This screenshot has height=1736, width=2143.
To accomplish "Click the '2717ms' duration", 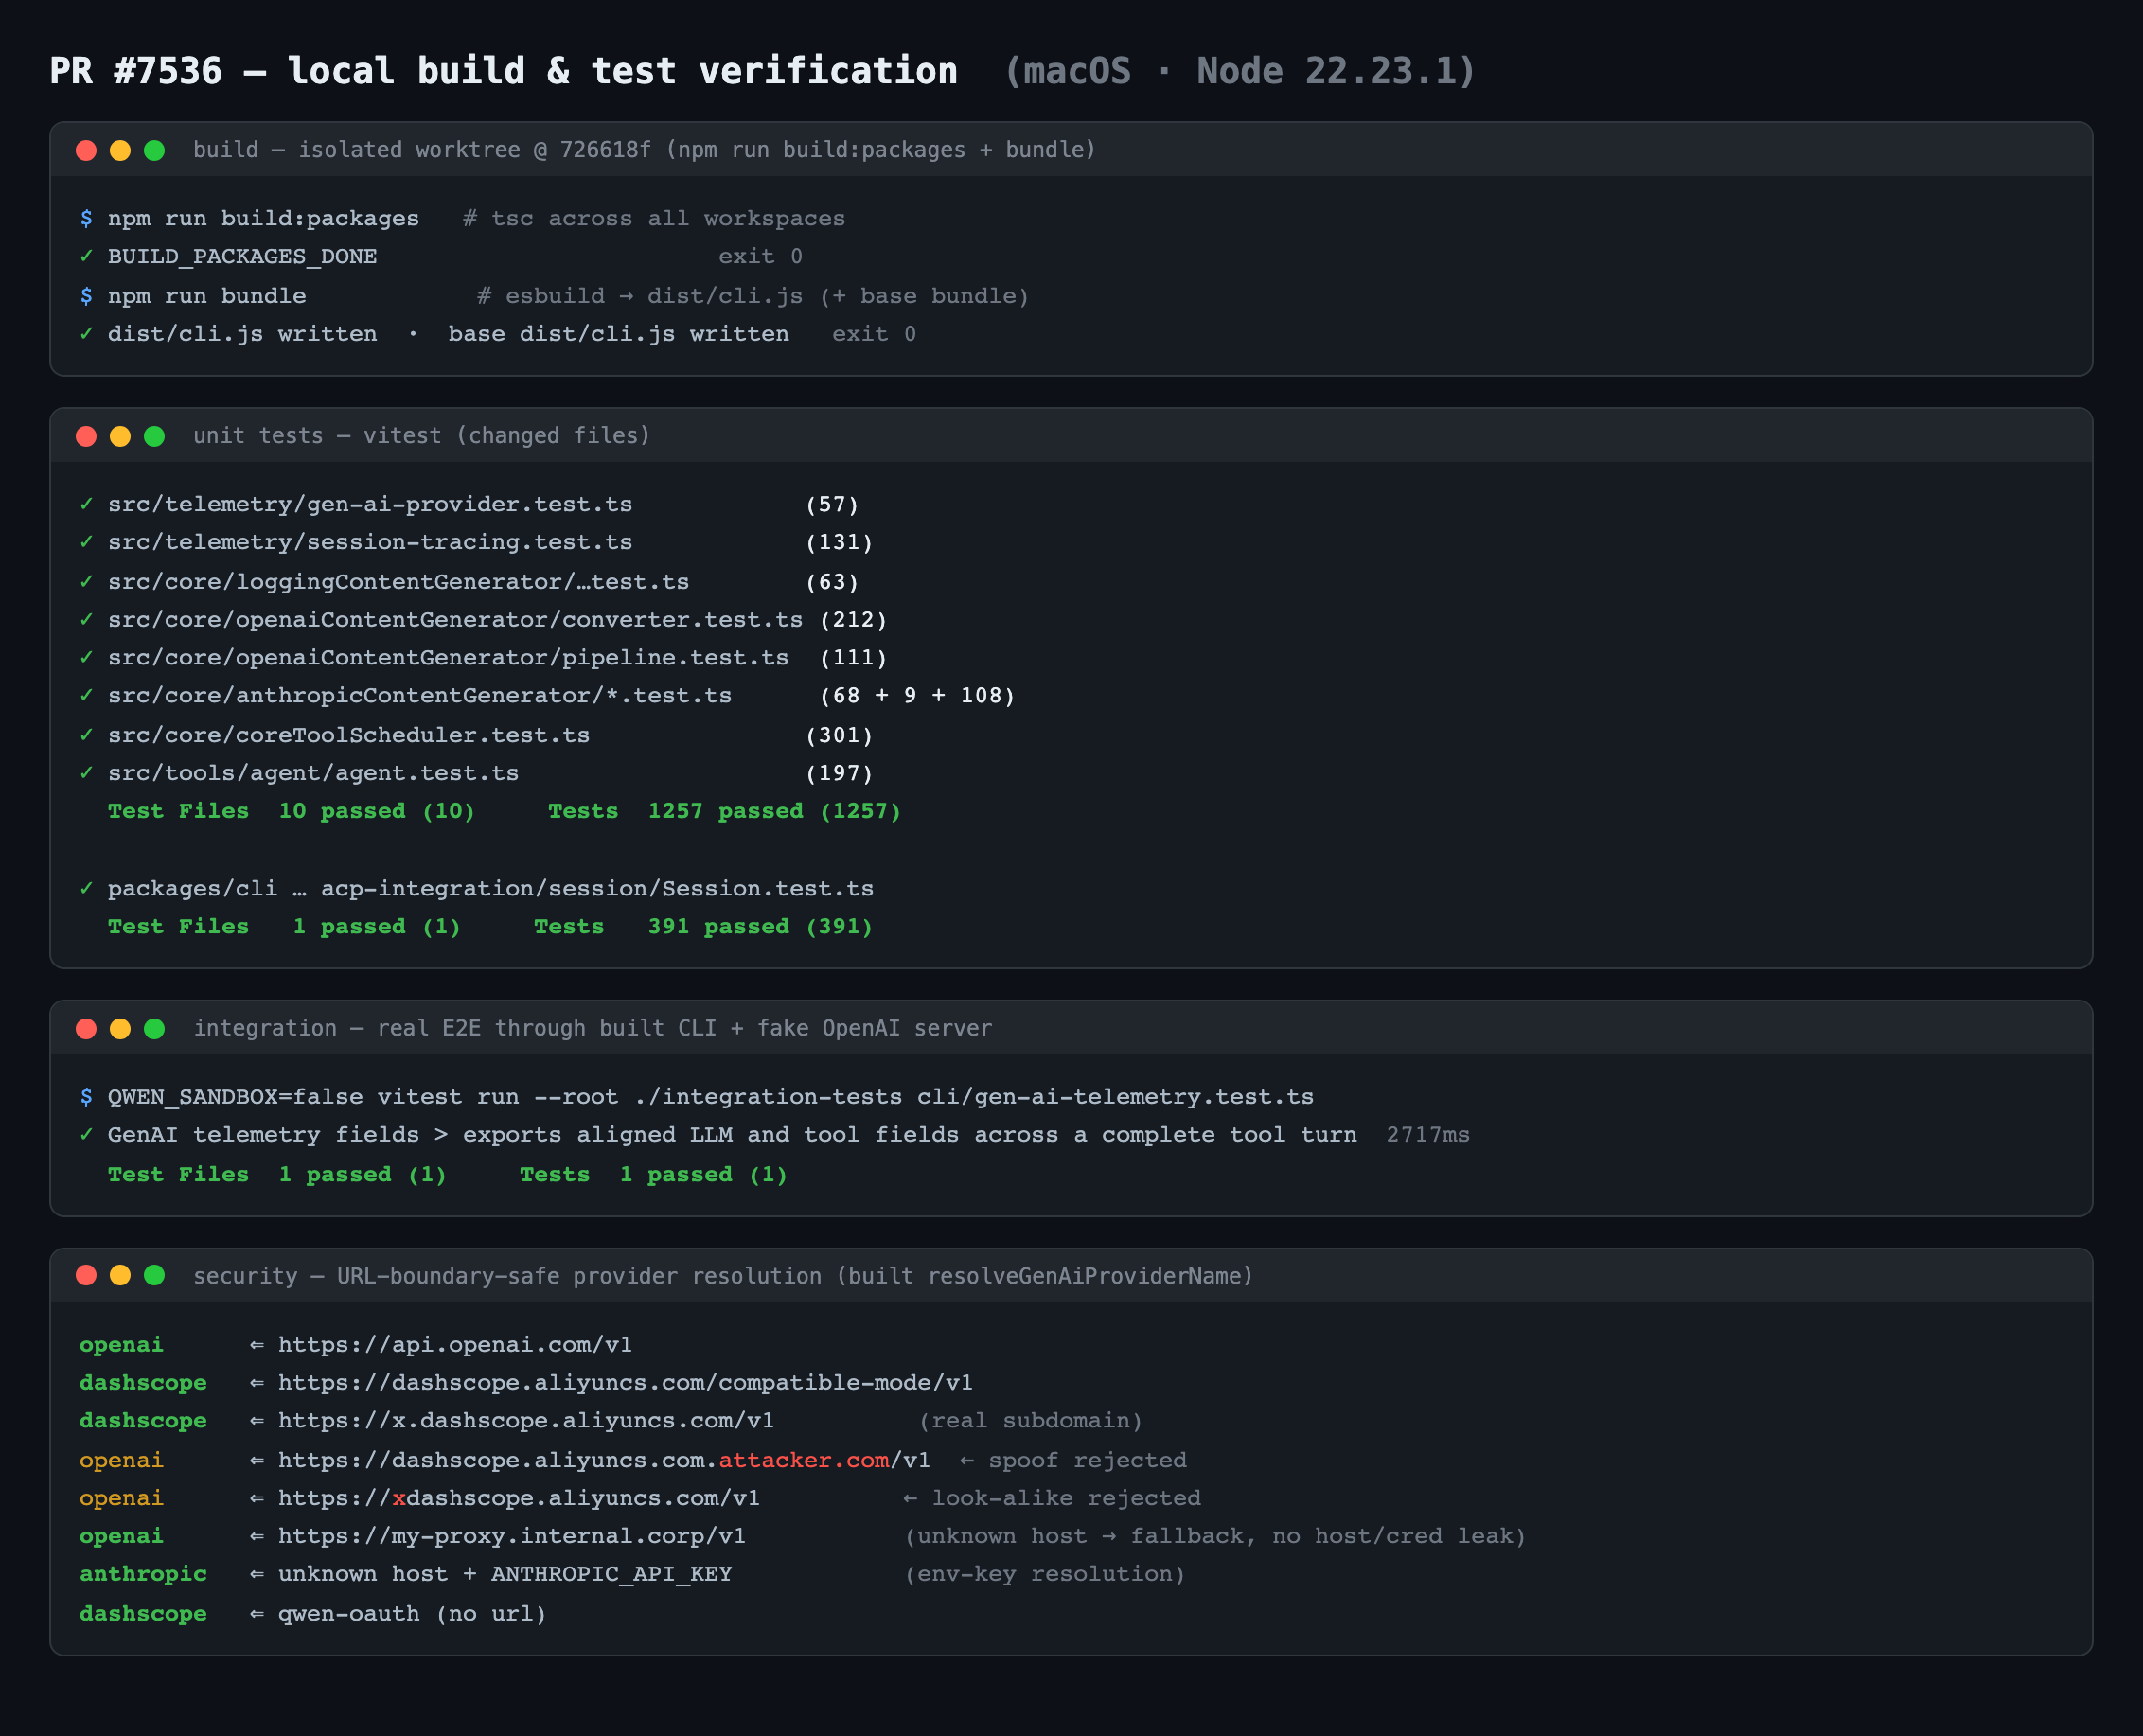I will tap(1428, 1135).
